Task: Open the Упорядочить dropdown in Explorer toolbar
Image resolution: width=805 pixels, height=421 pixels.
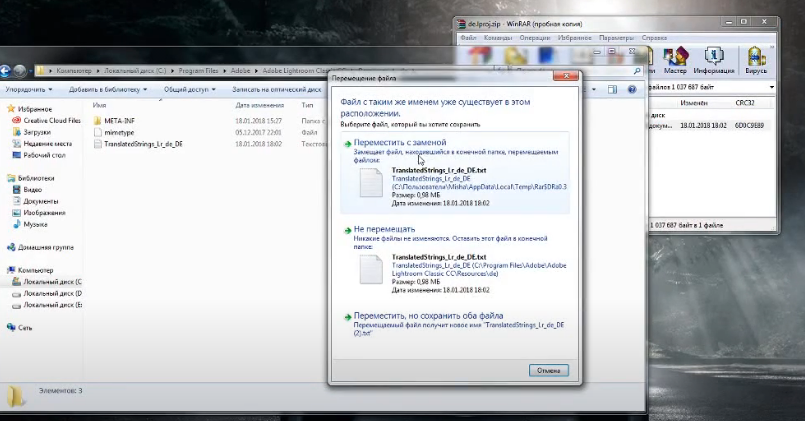Action: pyautogui.click(x=30, y=89)
